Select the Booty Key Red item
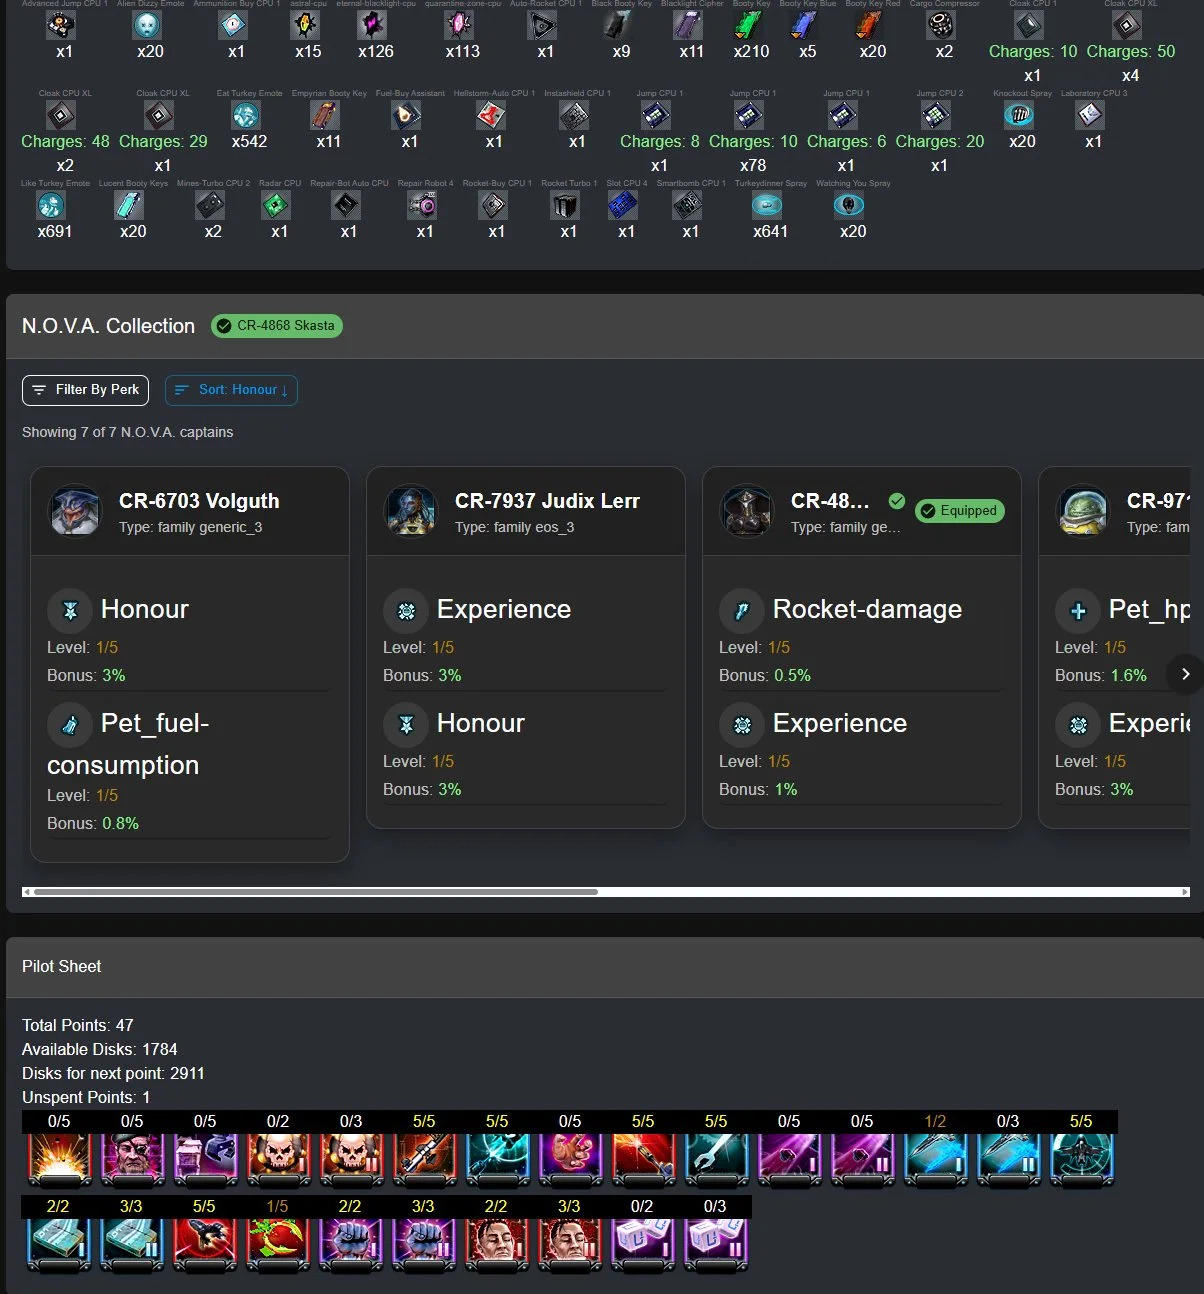 [870, 25]
